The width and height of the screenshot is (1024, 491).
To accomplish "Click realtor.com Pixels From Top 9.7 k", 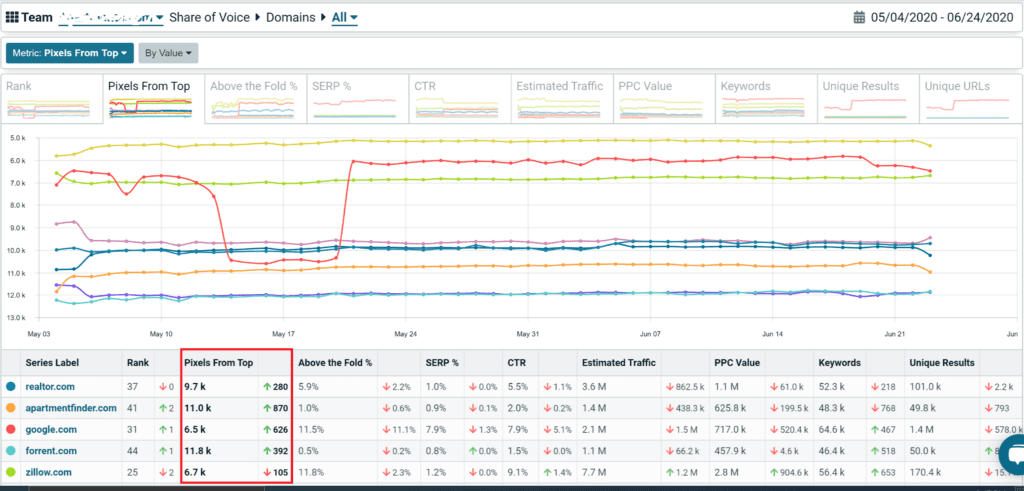I will [x=196, y=387].
